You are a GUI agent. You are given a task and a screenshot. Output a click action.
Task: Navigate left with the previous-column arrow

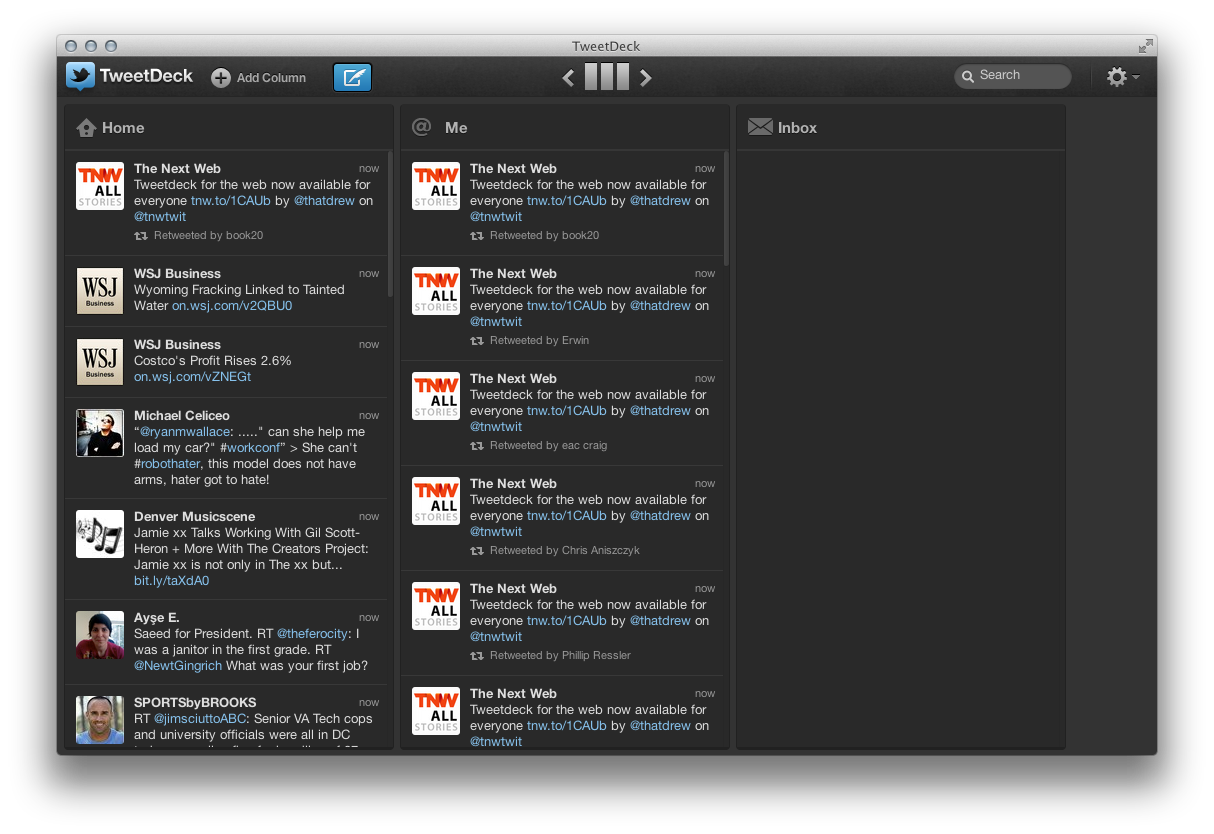(569, 77)
